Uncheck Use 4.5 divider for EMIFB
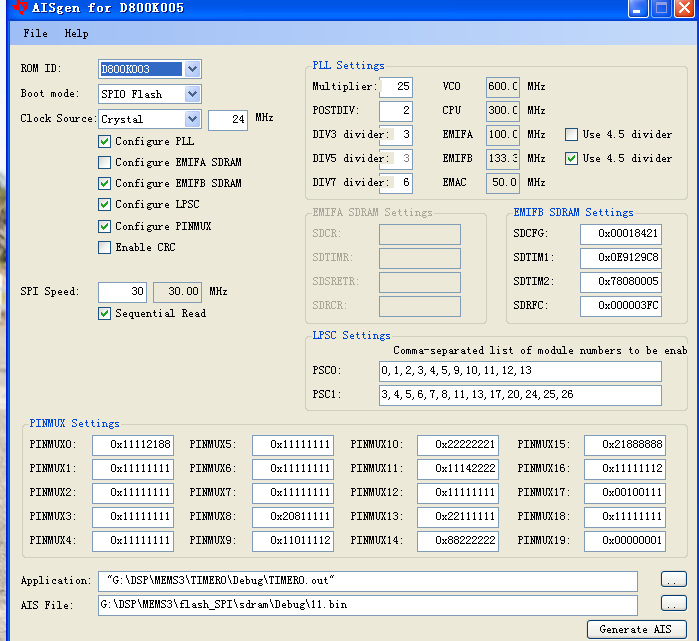The width and height of the screenshot is (699, 641). pos(572,158)
